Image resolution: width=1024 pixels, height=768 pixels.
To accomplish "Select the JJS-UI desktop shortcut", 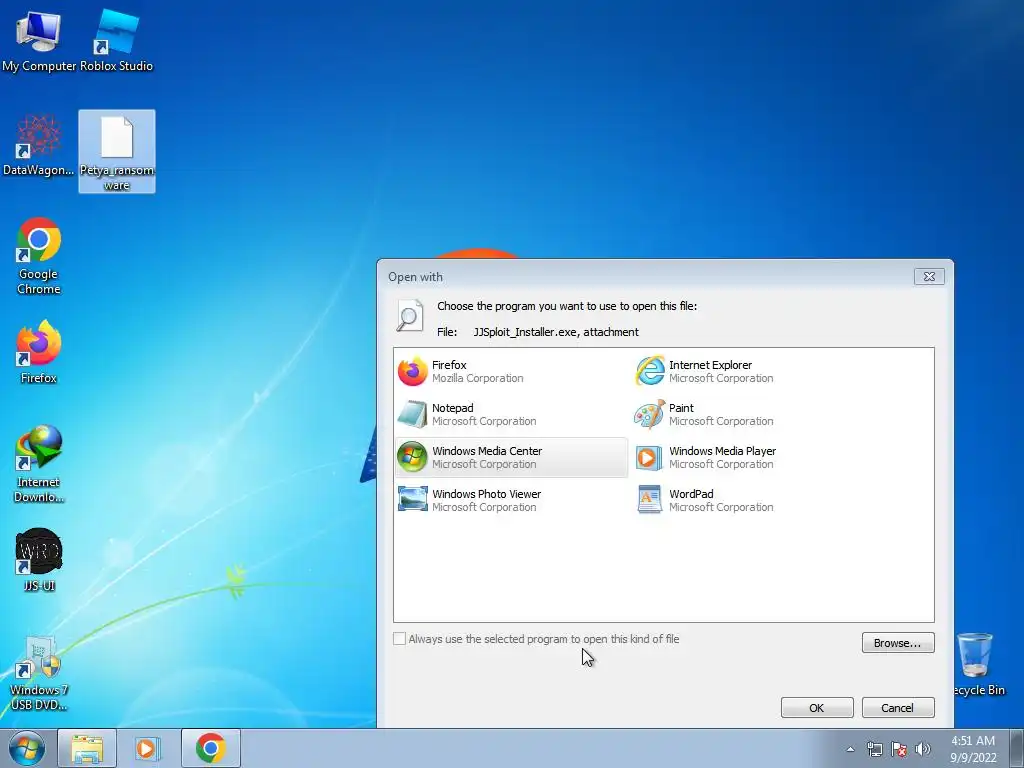I will click(39, 560).
